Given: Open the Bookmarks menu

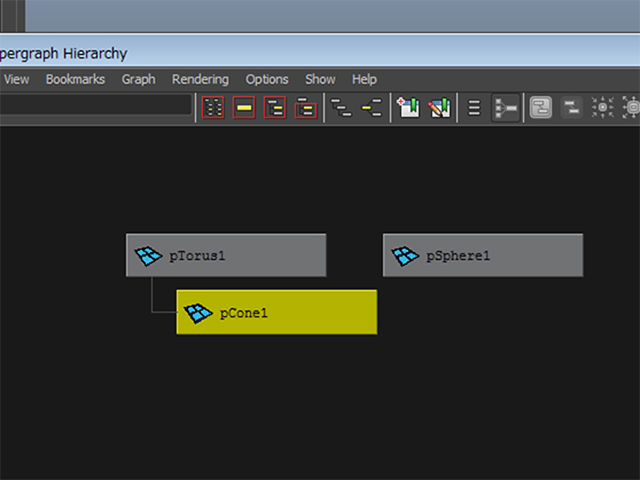Looking at the screenshot, I should click(x=76, y=79).
